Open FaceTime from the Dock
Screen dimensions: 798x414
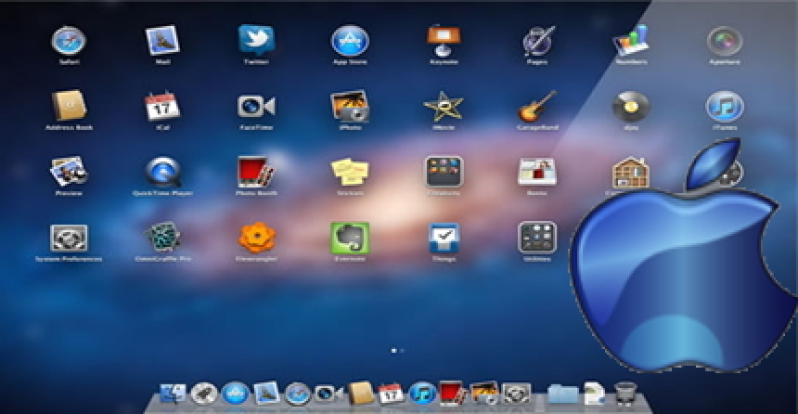point(329,393)
